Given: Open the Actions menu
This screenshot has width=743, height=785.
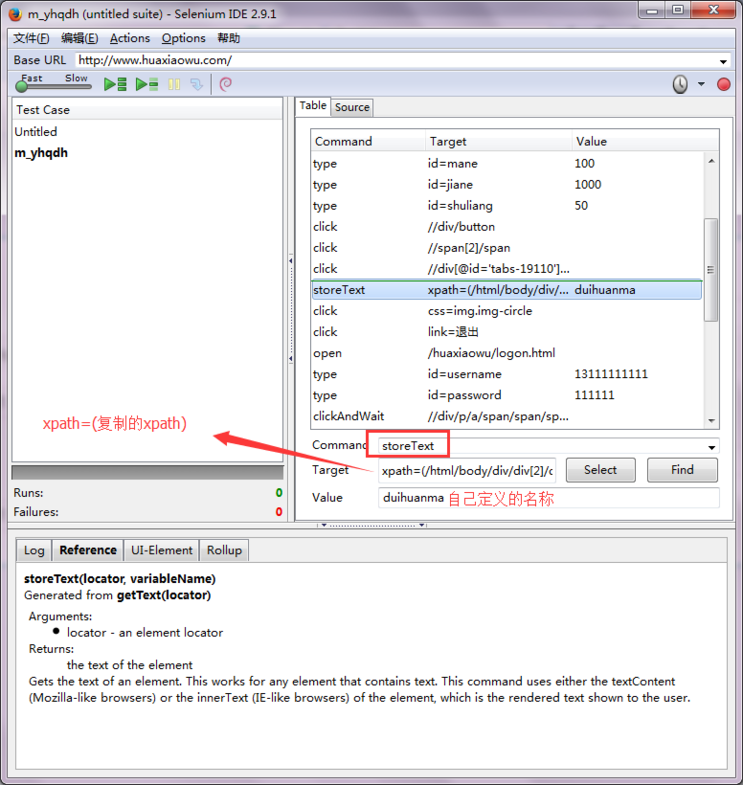Looking at the screenshot, I should [x=130, y=38].
